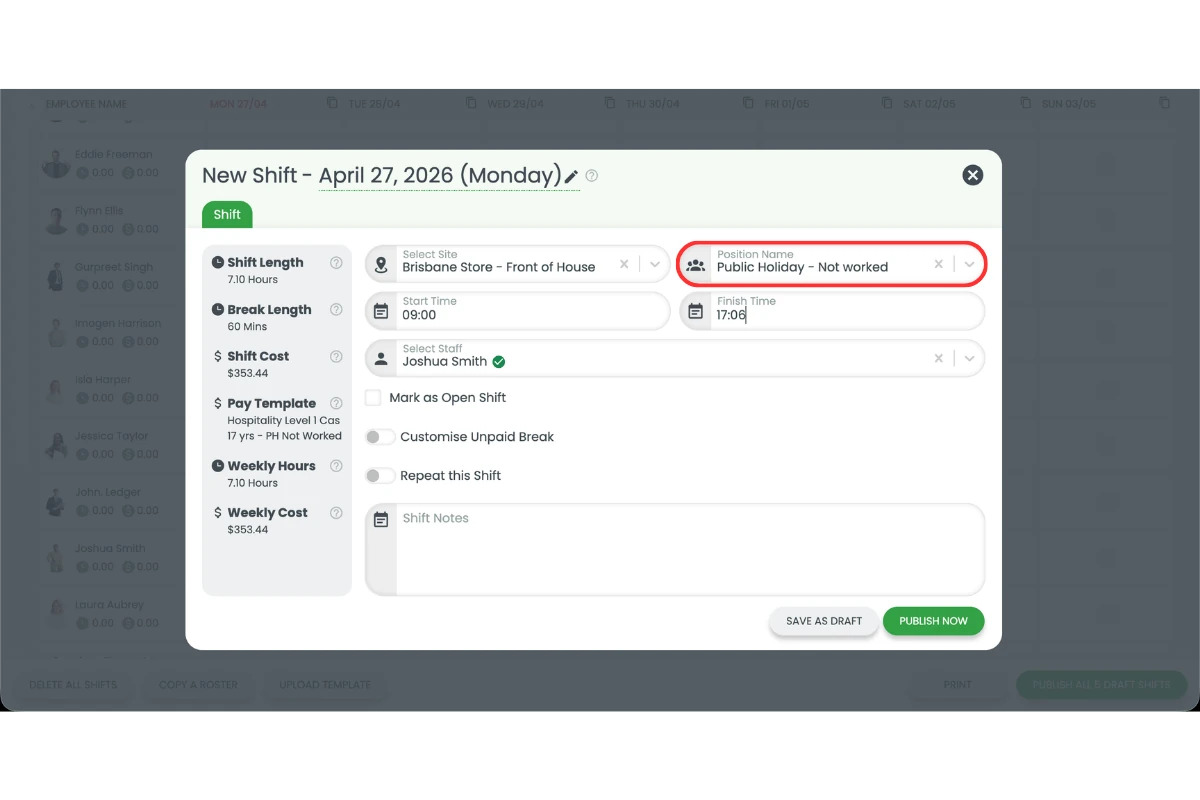Click the copy icon on the TUE column header
The height and width of the screenshot is (800, 1200).
472,103
